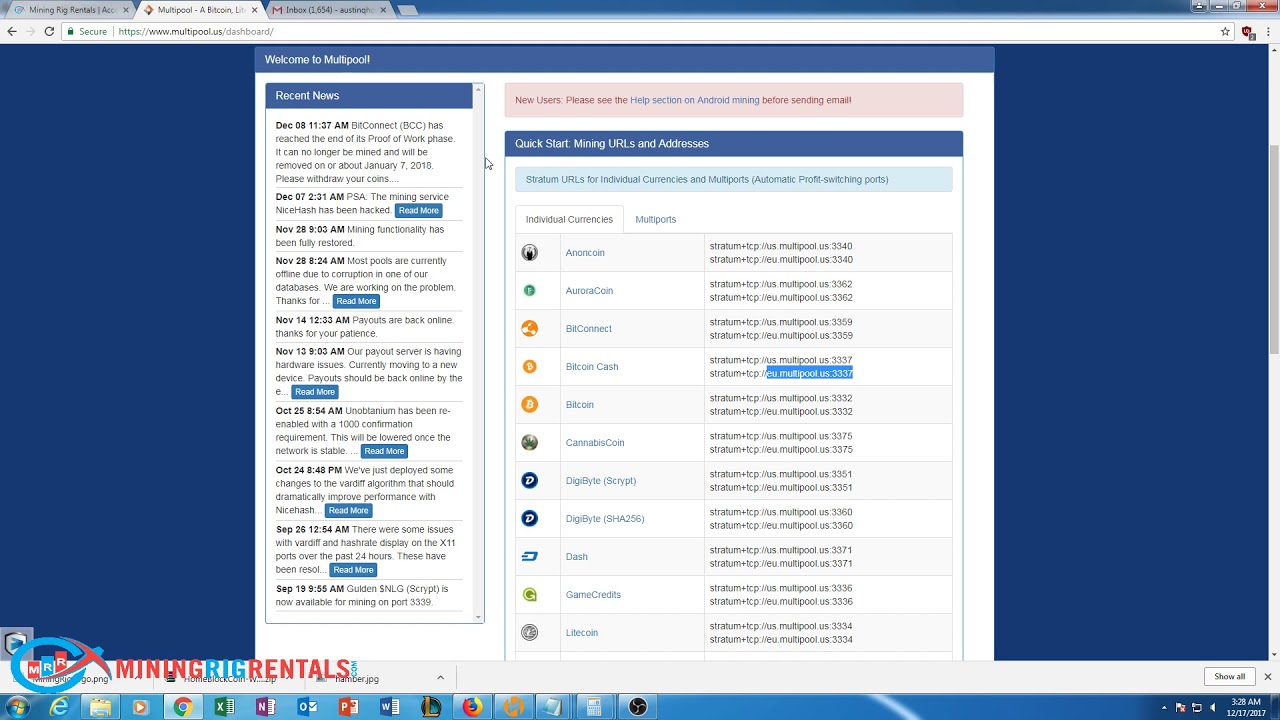Click the CannabisCoin coin icon
1280x720 pixels.
[x=530, y=443]
